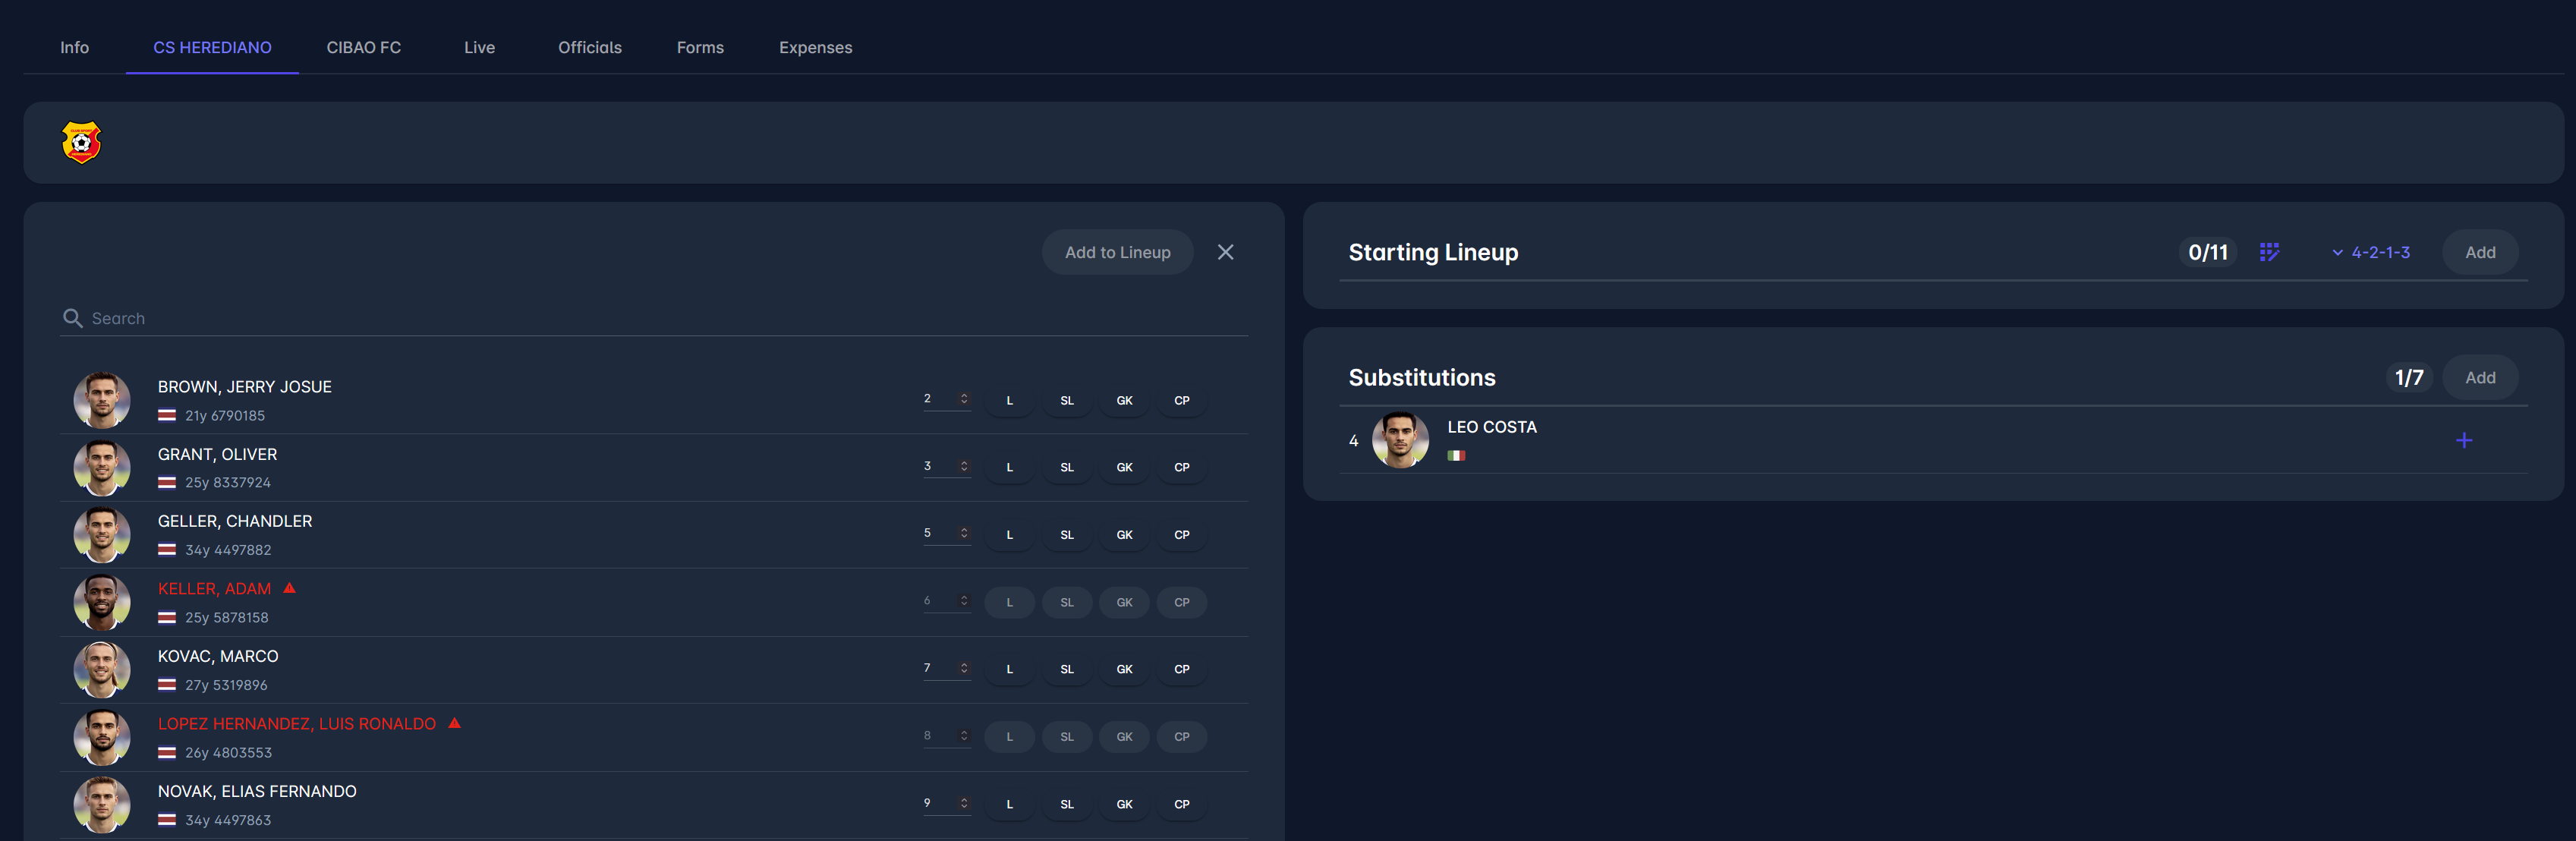Click the lineup grid edit icon
Screen dimensions: 2576x841
pos(2269,252)
